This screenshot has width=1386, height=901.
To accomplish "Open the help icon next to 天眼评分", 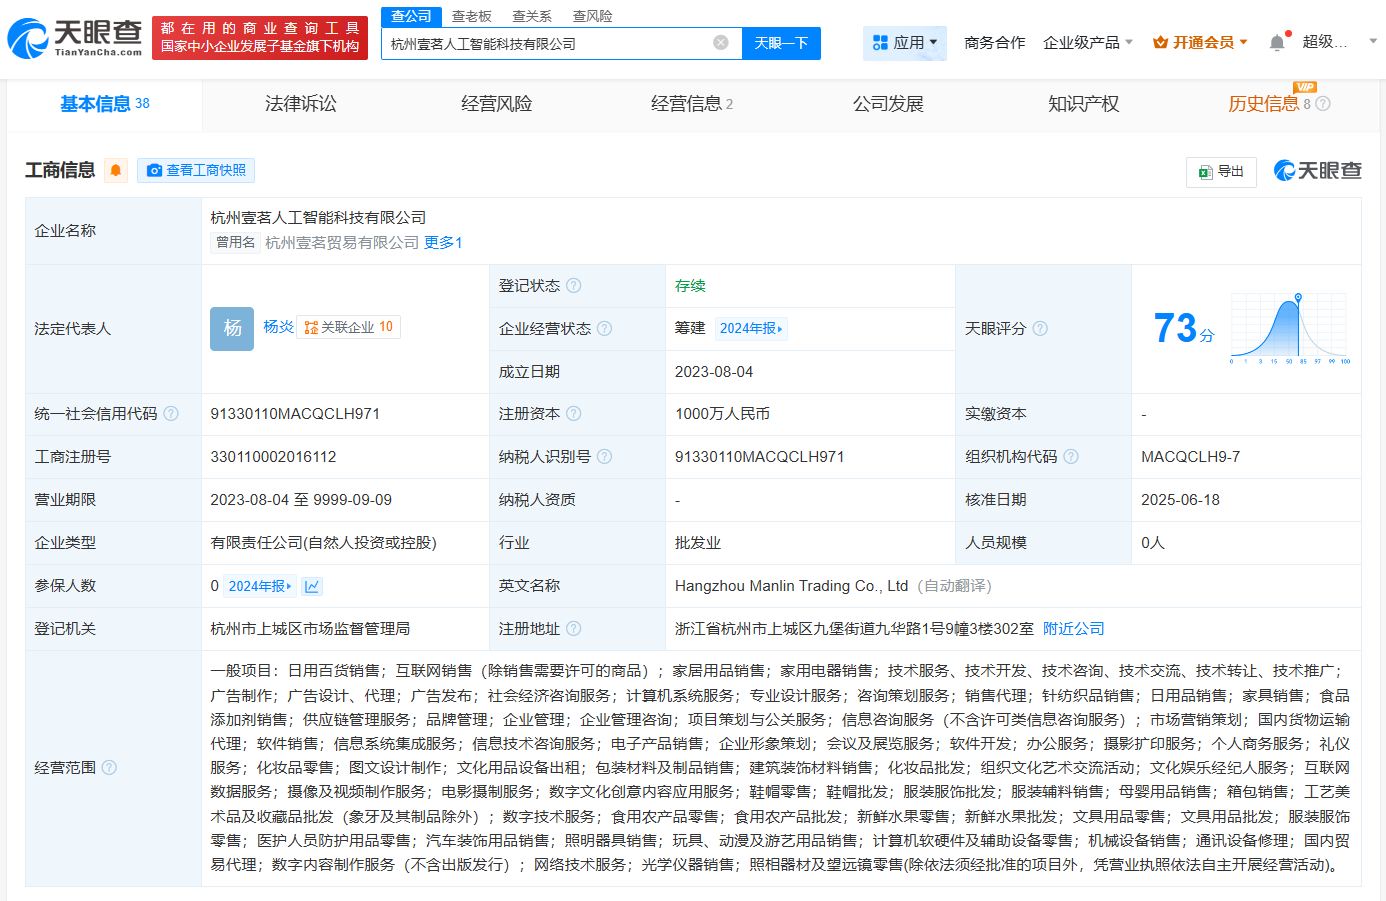I will click(x=1040, y=329).
